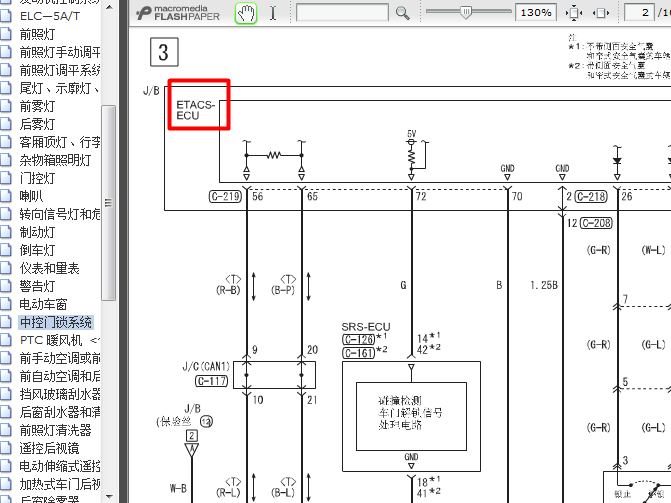The height and width of the screenshot is (503, 671).
Task: Open the 前照灯 entry
Action: click(x=37, y=34)
